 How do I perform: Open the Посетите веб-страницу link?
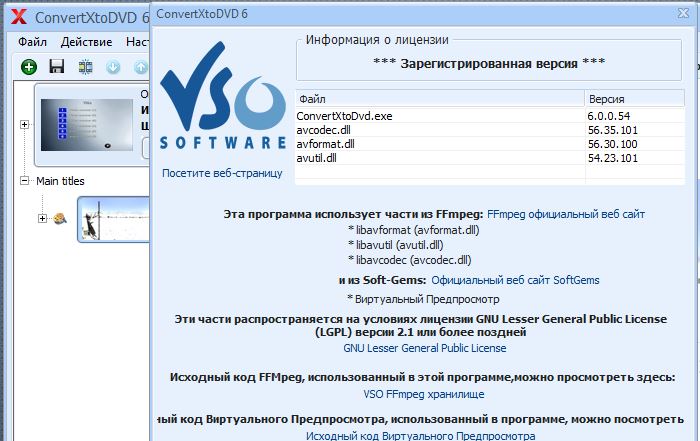coord(222,173)
